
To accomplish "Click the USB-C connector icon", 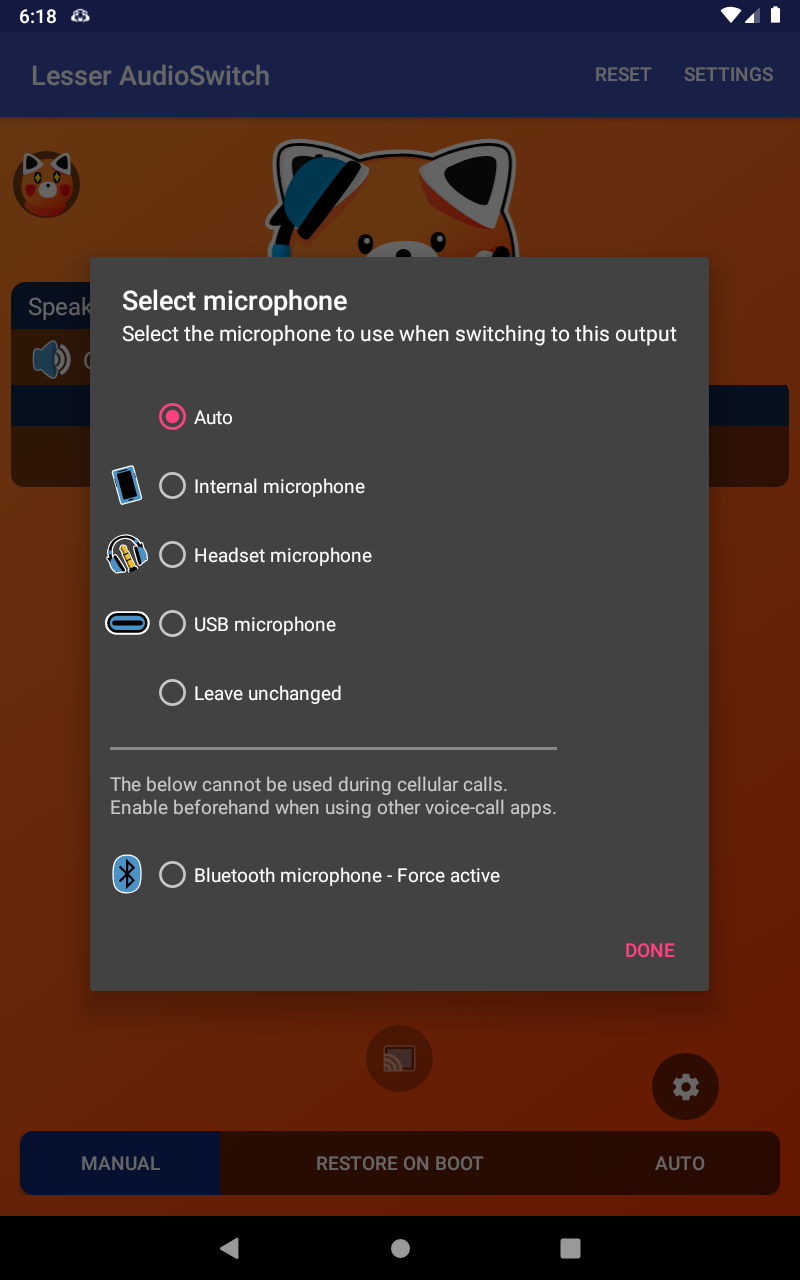I will 127,624.
